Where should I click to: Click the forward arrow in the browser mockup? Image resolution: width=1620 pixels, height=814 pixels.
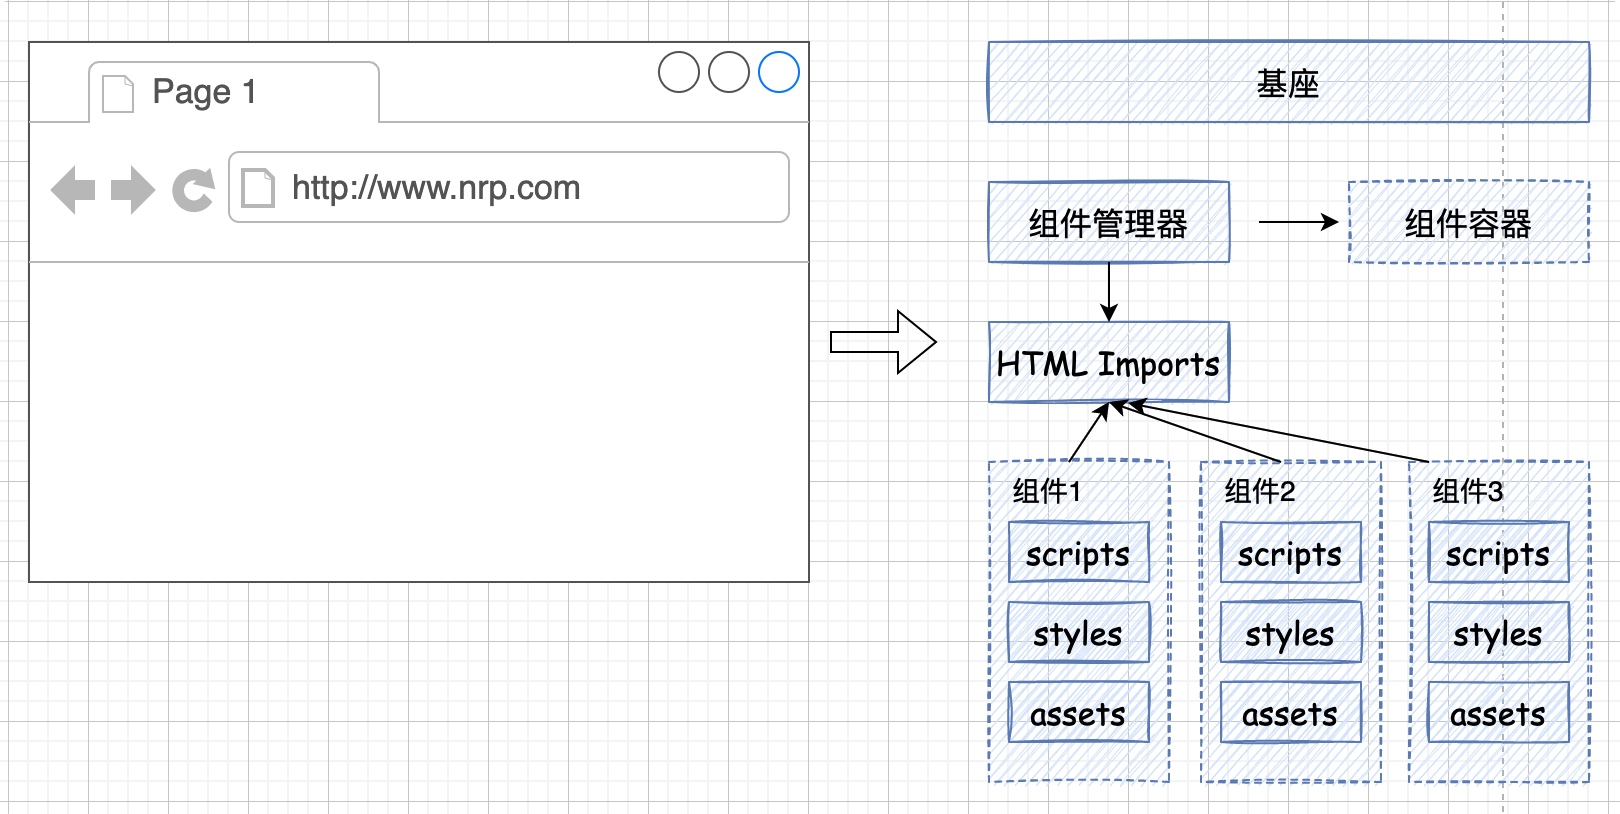point(133,189)
